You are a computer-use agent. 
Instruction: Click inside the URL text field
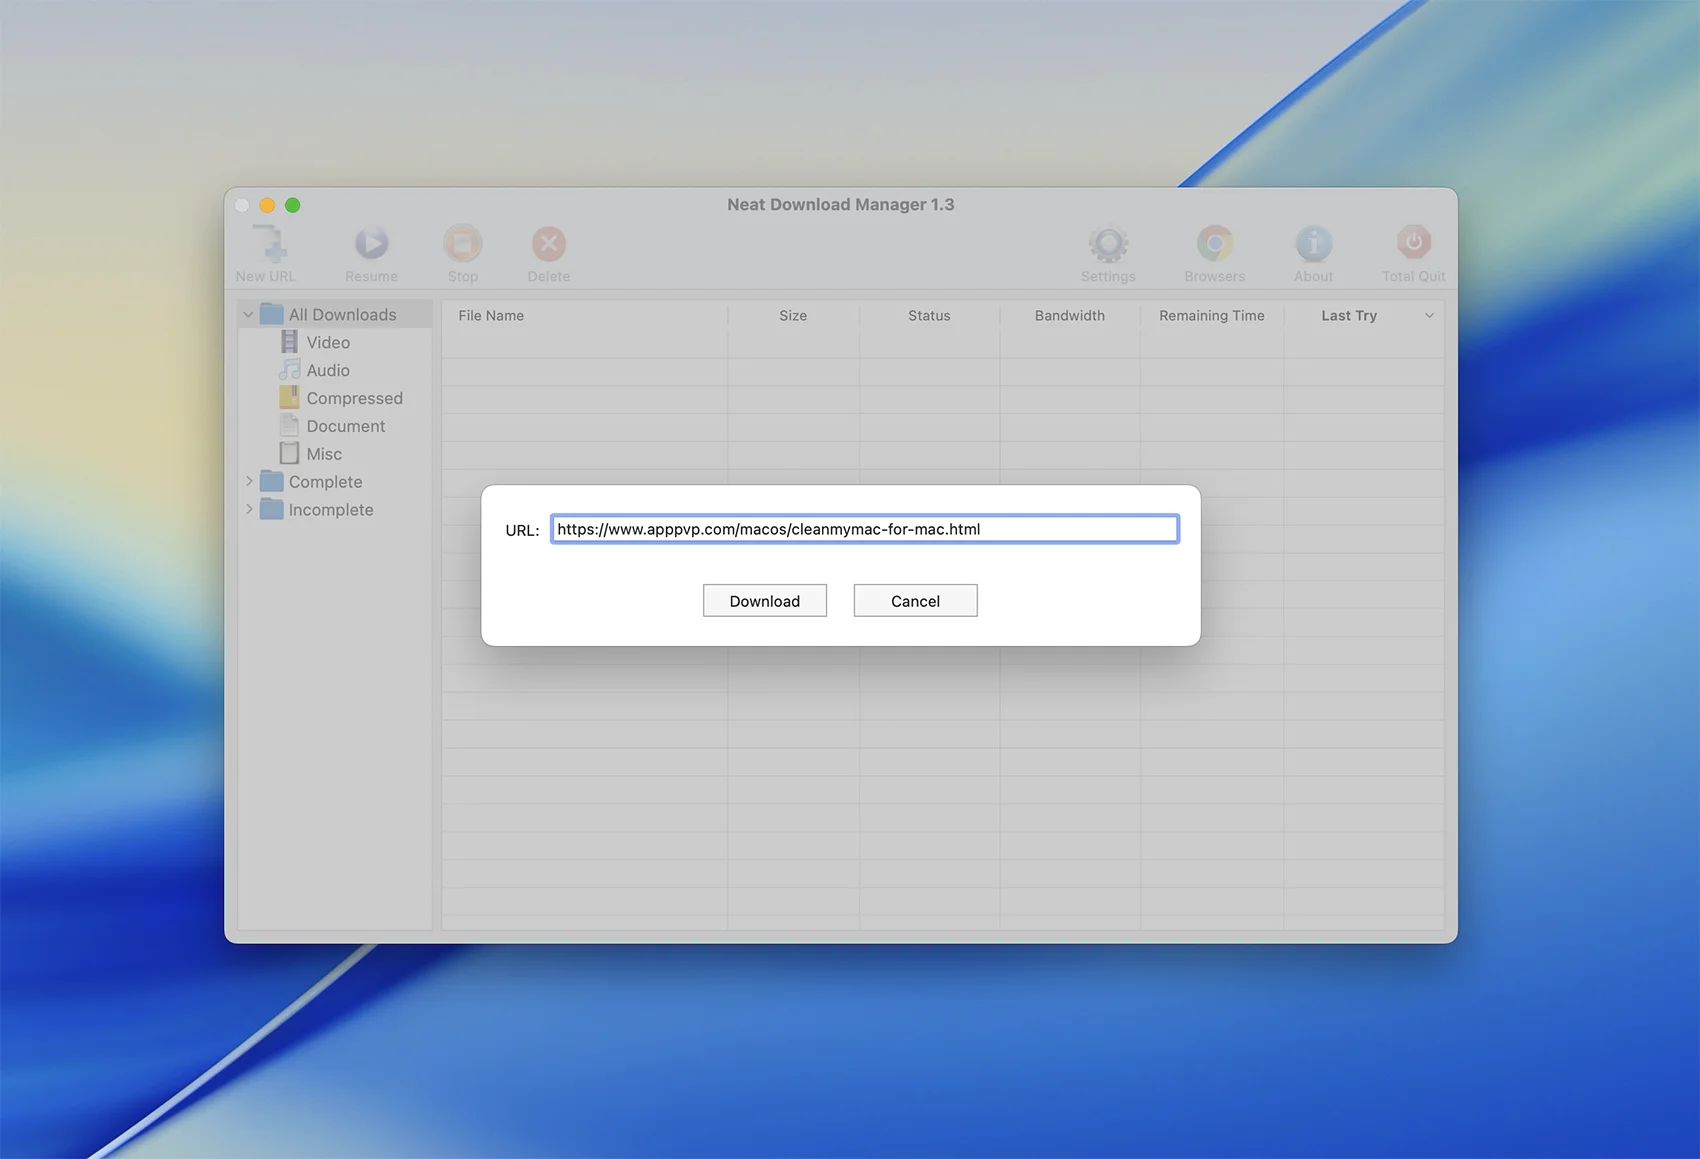(x=864, y=530)
